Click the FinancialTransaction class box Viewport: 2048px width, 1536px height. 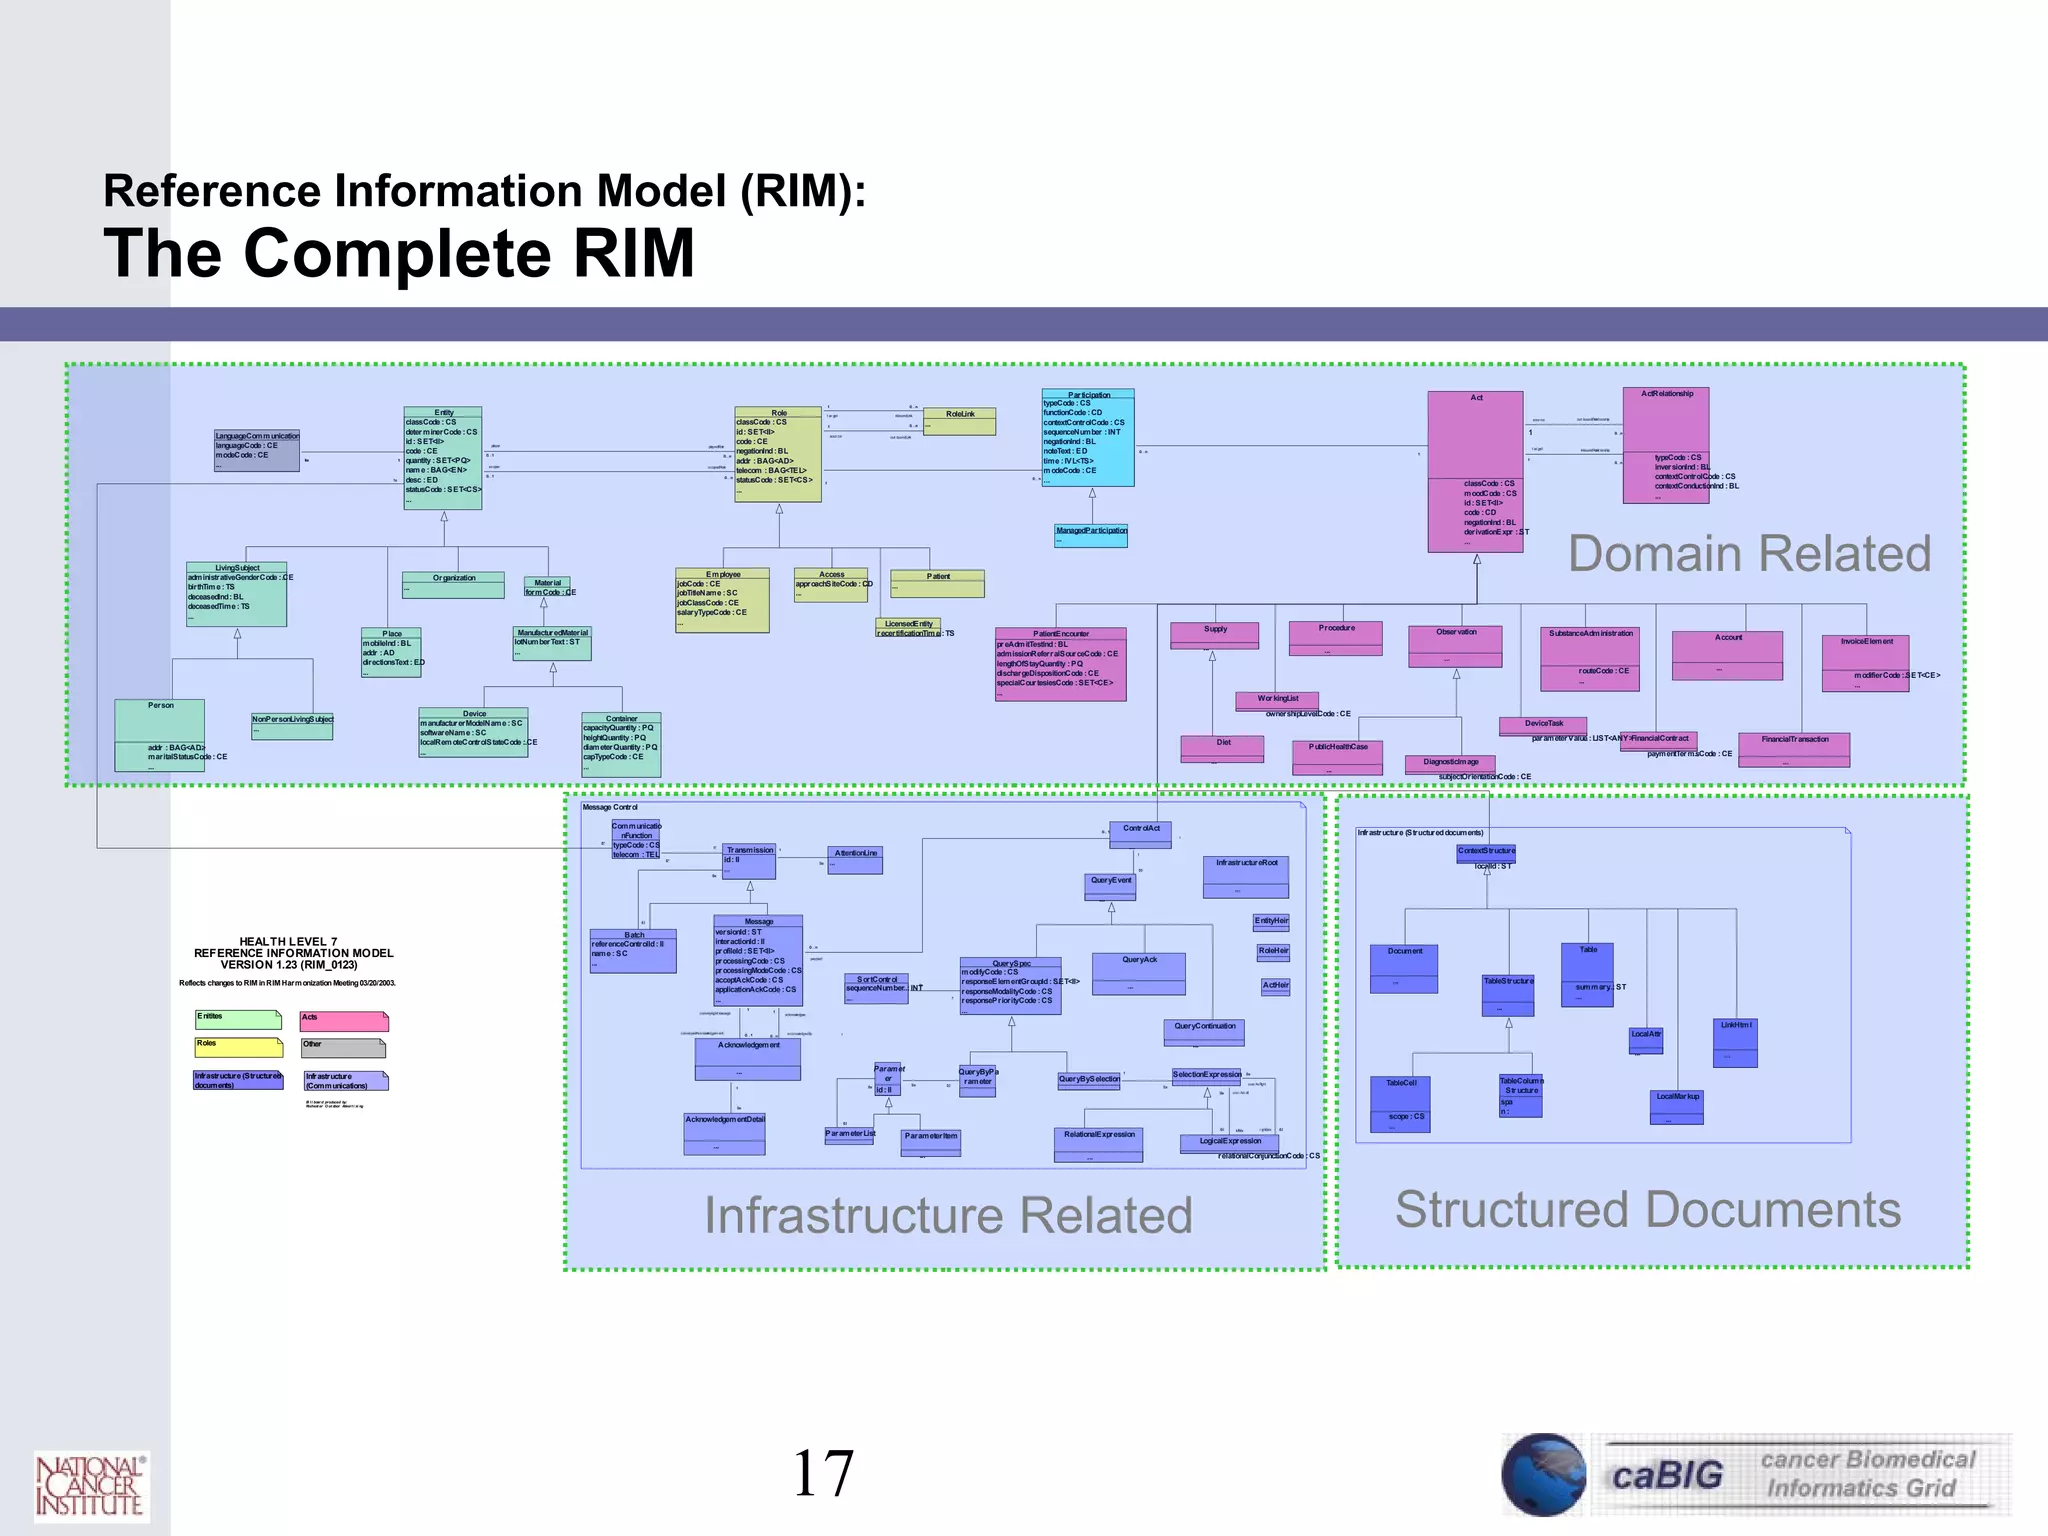1794,750
